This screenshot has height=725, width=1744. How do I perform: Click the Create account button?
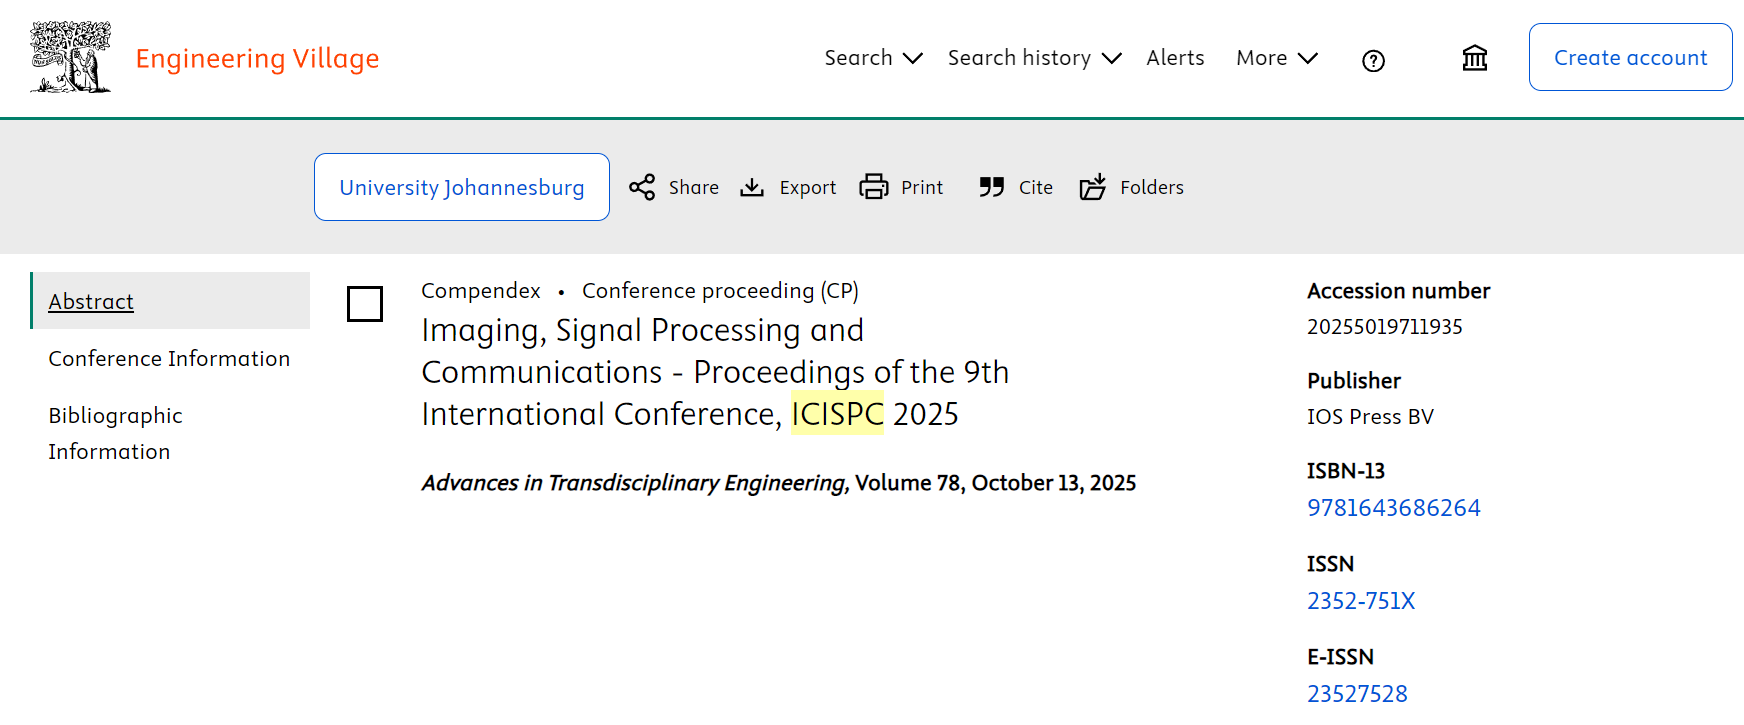click(1630, 57)
